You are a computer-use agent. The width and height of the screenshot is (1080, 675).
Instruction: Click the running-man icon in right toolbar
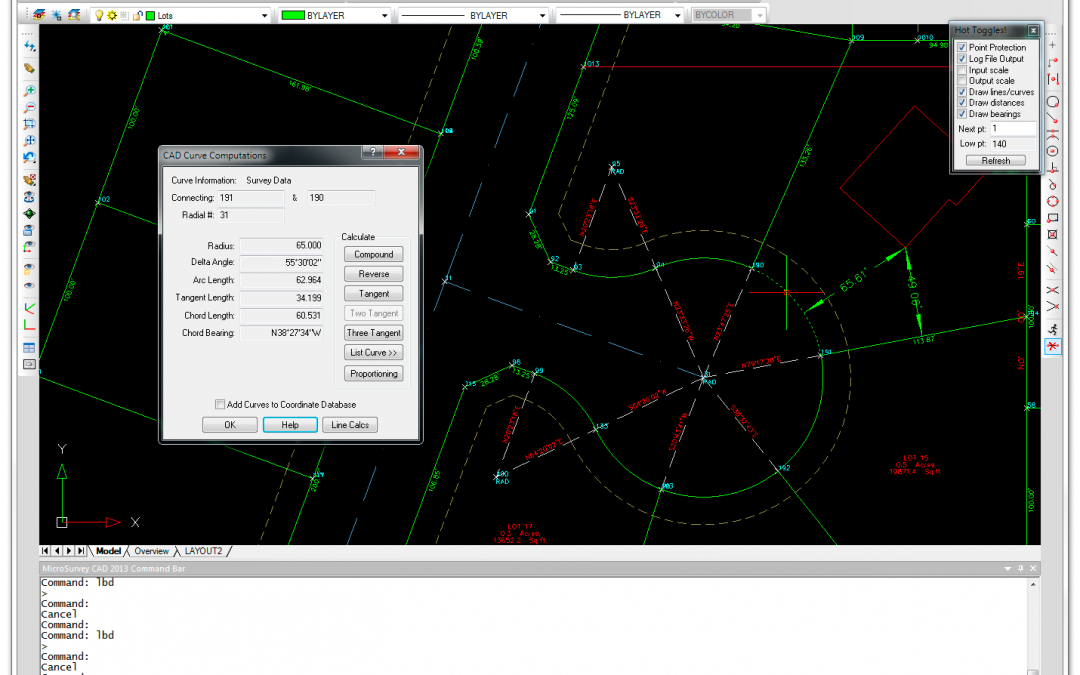click(x=1053, y=329)
